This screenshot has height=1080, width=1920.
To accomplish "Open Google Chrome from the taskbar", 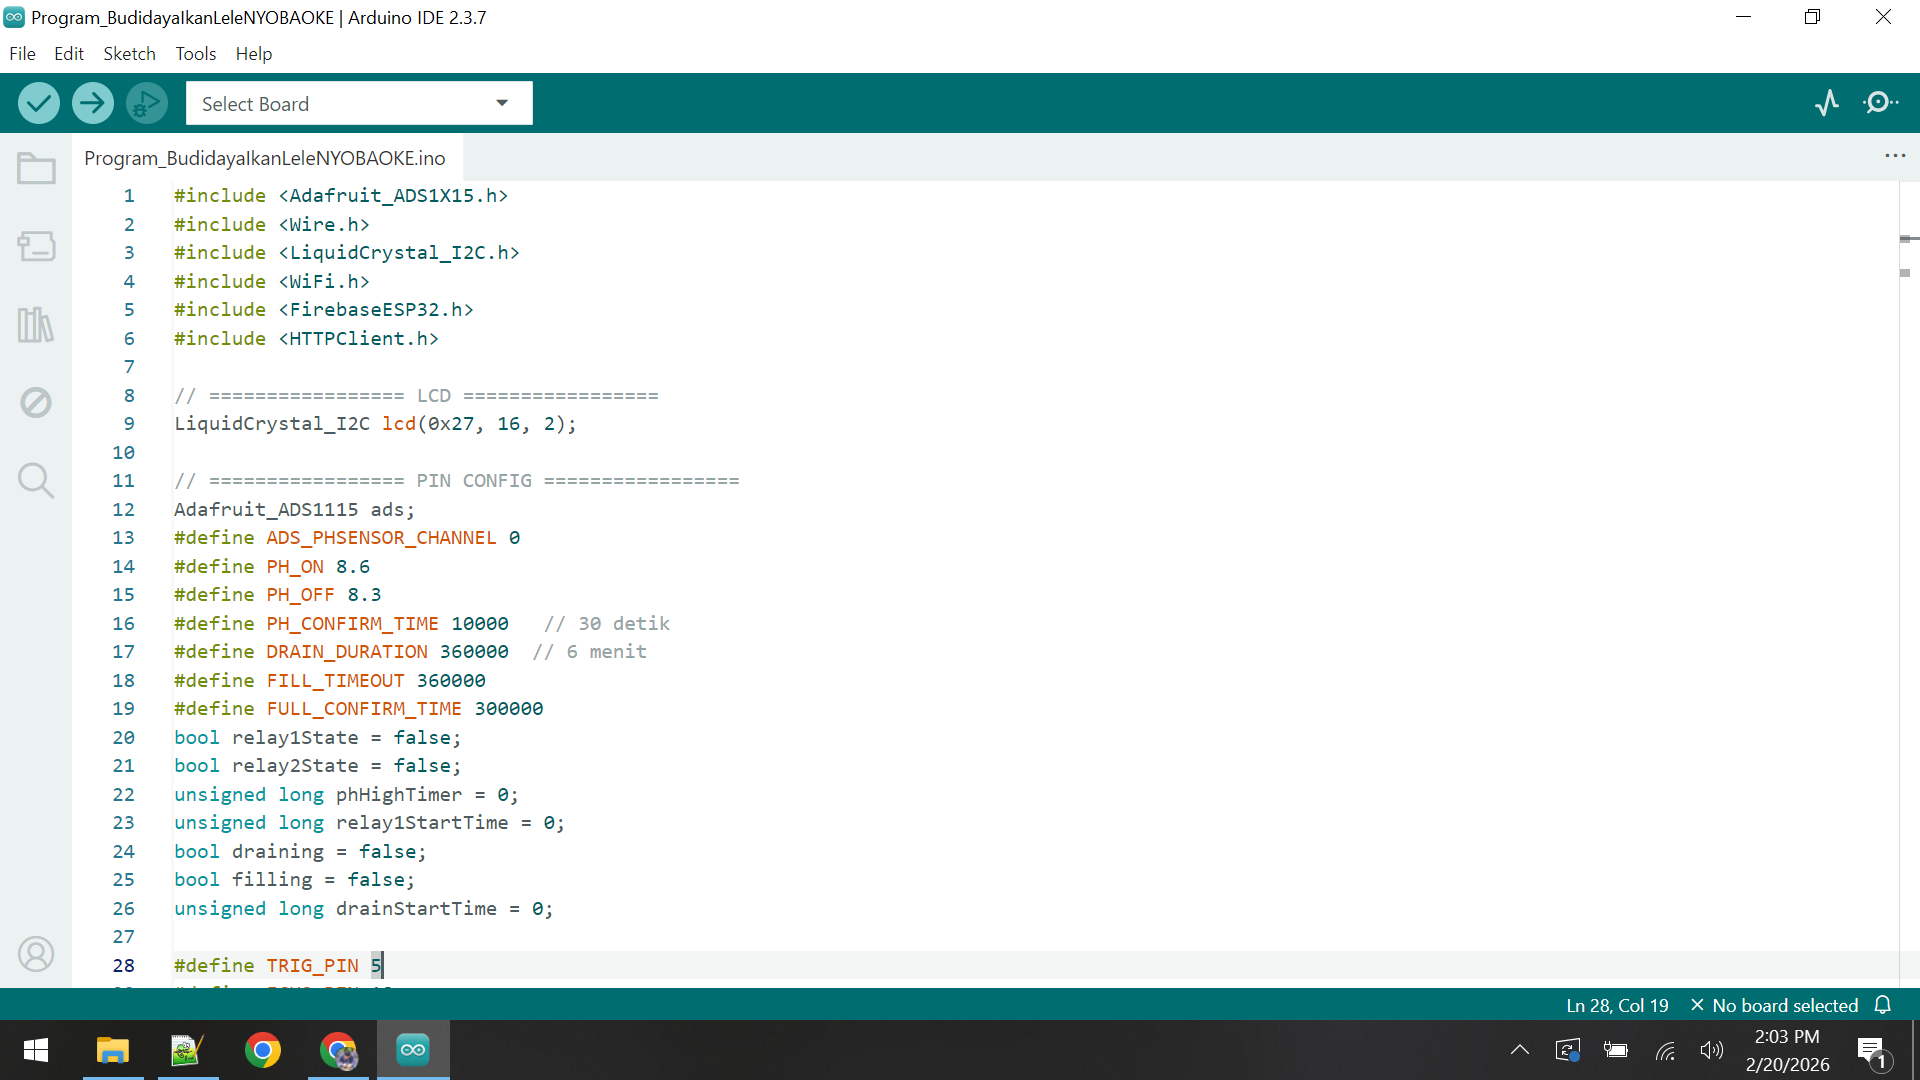I will click(x=263, y=1050).
